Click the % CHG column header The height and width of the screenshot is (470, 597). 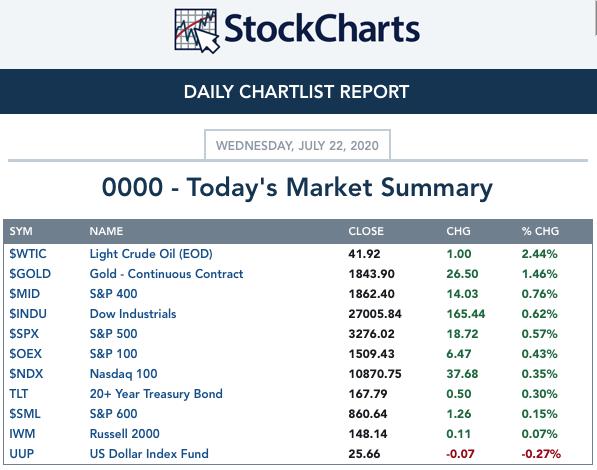(x=540, y=231)
